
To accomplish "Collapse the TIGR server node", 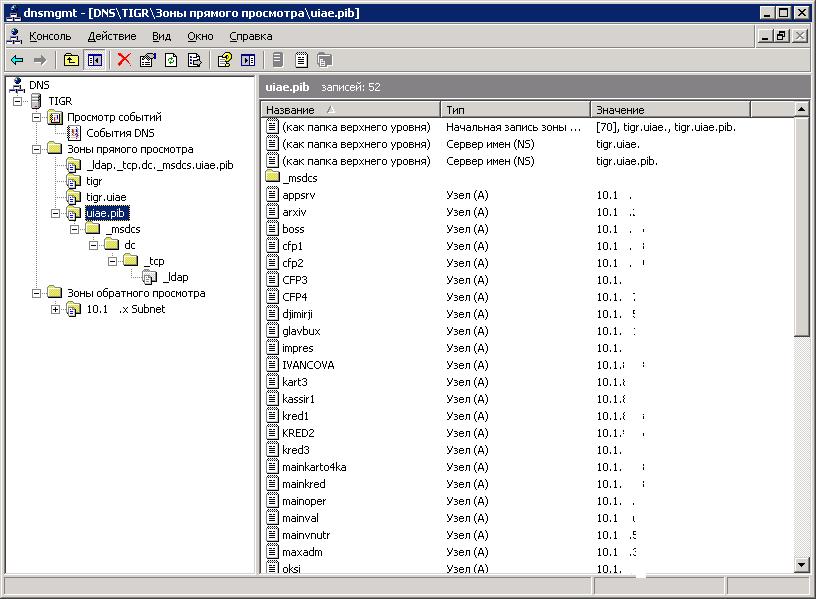I will [18, 101].
